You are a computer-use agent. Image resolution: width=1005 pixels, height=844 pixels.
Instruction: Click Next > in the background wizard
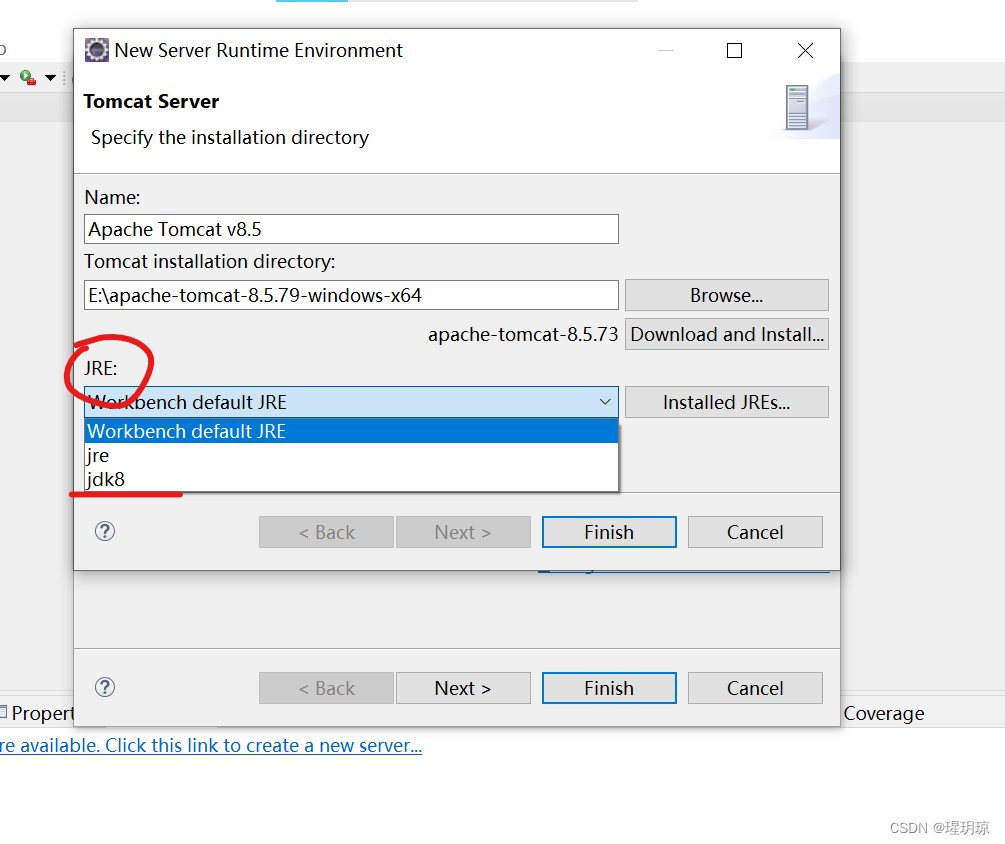(x=463, y=688)
